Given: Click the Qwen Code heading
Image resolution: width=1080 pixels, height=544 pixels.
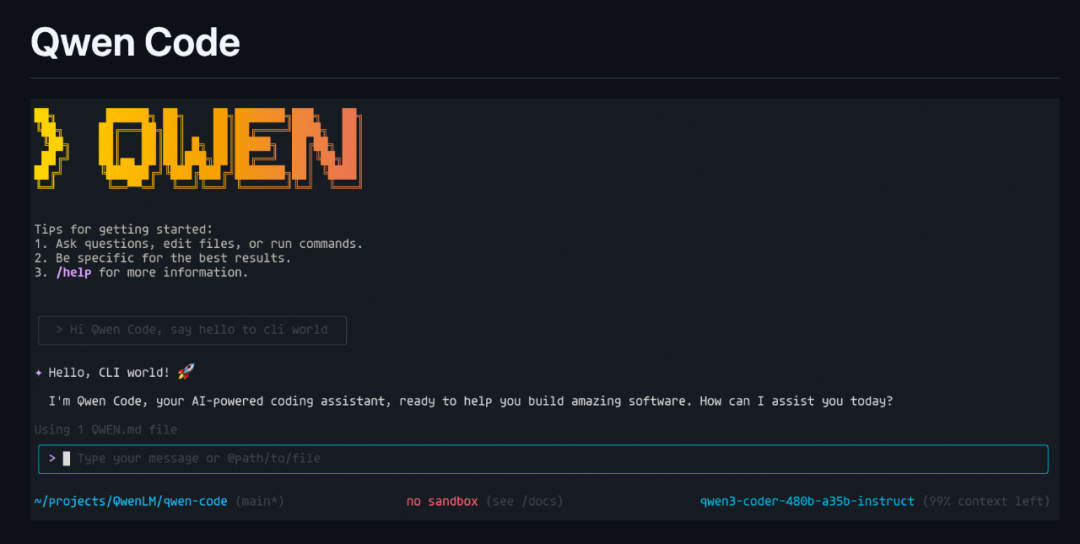Looking at the screenshot, I should tap(135, 43).
